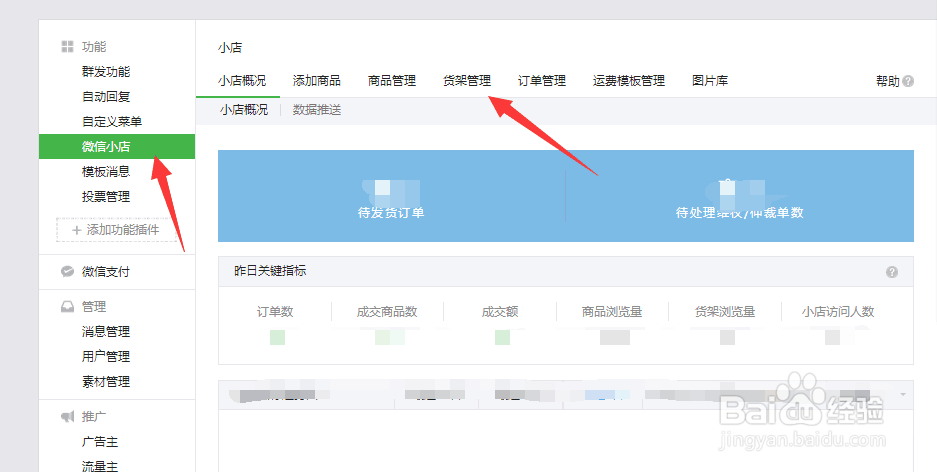Click the 成交商品数 metric label
Screen dimensions: 937x472
coord(387,312)
